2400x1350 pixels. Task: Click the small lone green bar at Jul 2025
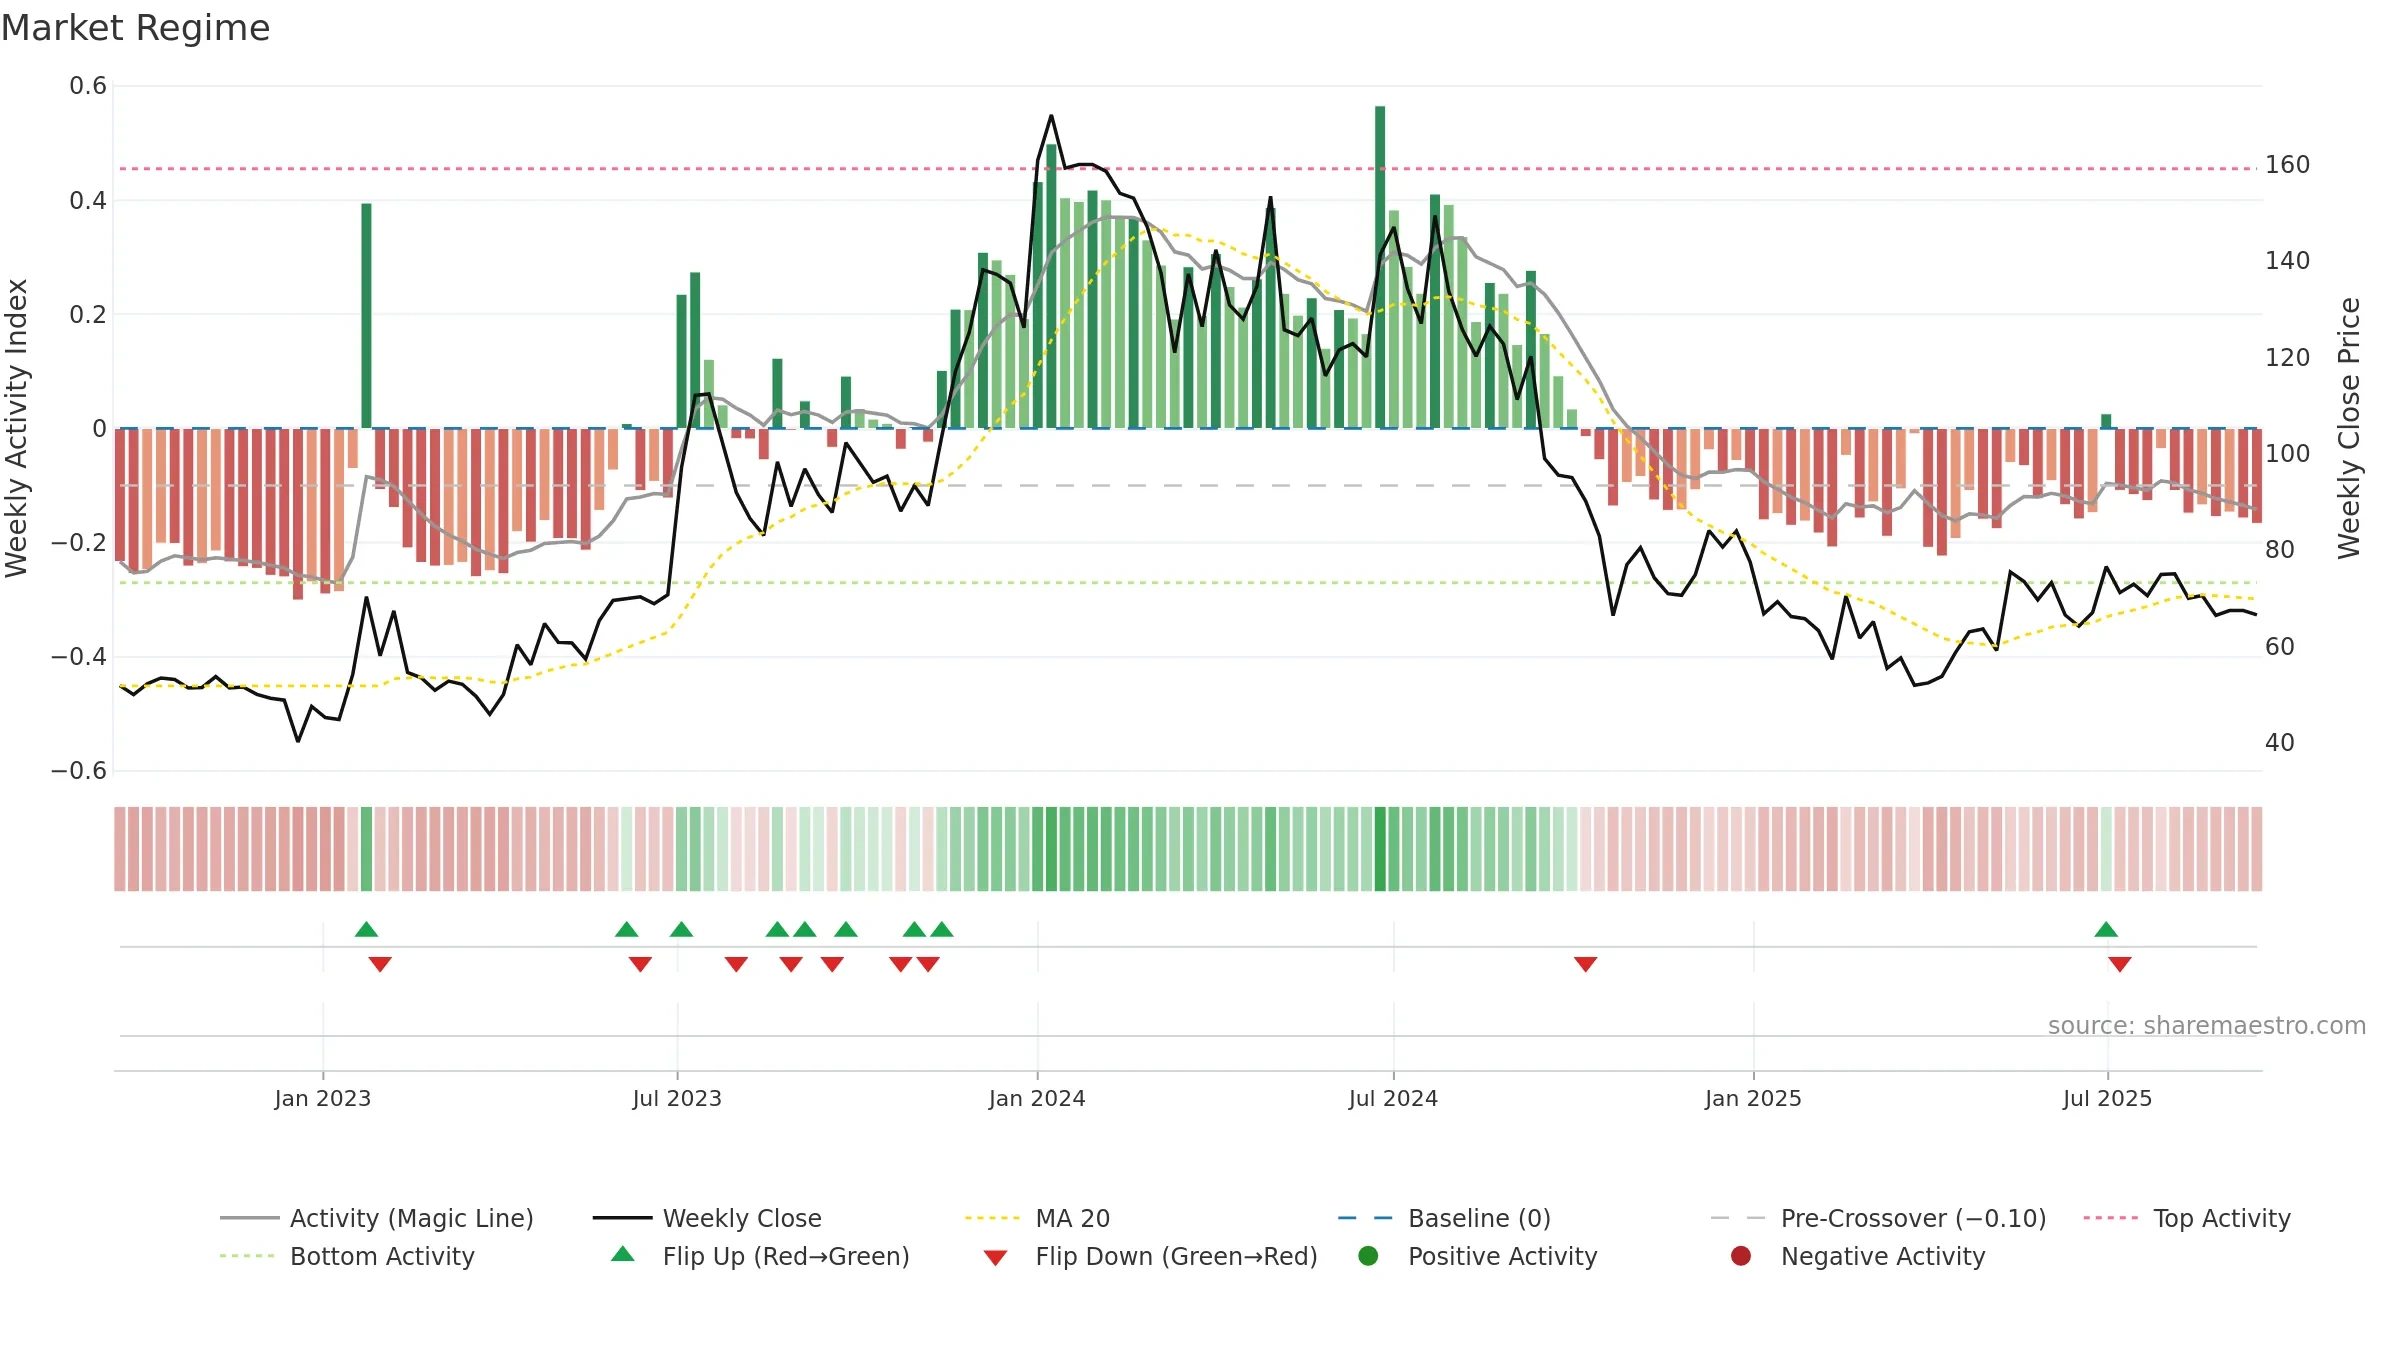pos(2106,421)
